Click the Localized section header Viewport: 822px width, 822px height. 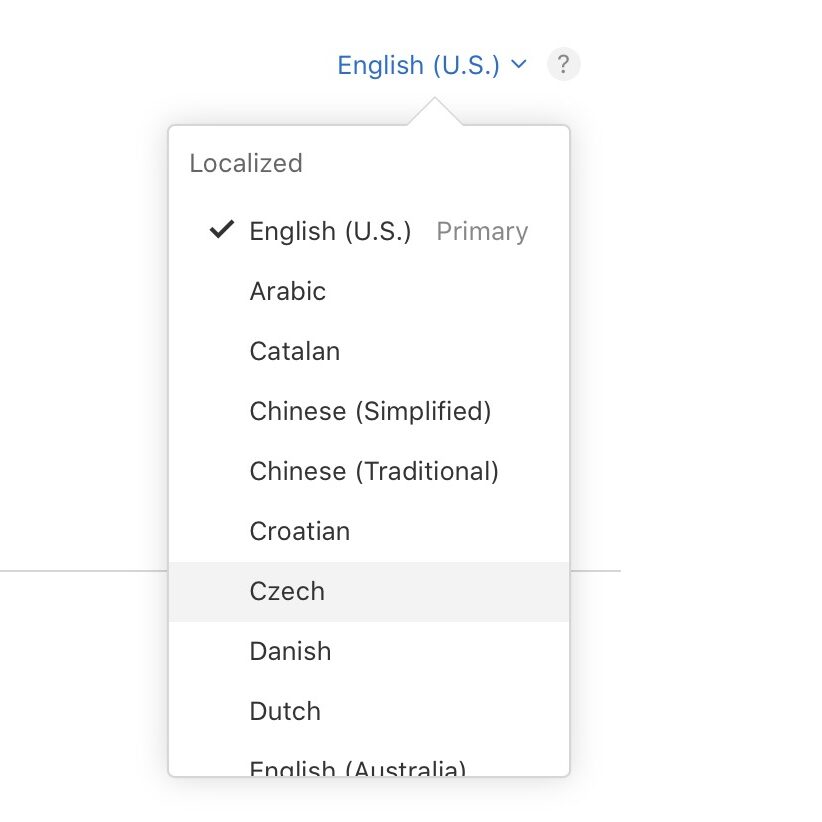click(x=246, y=163)
